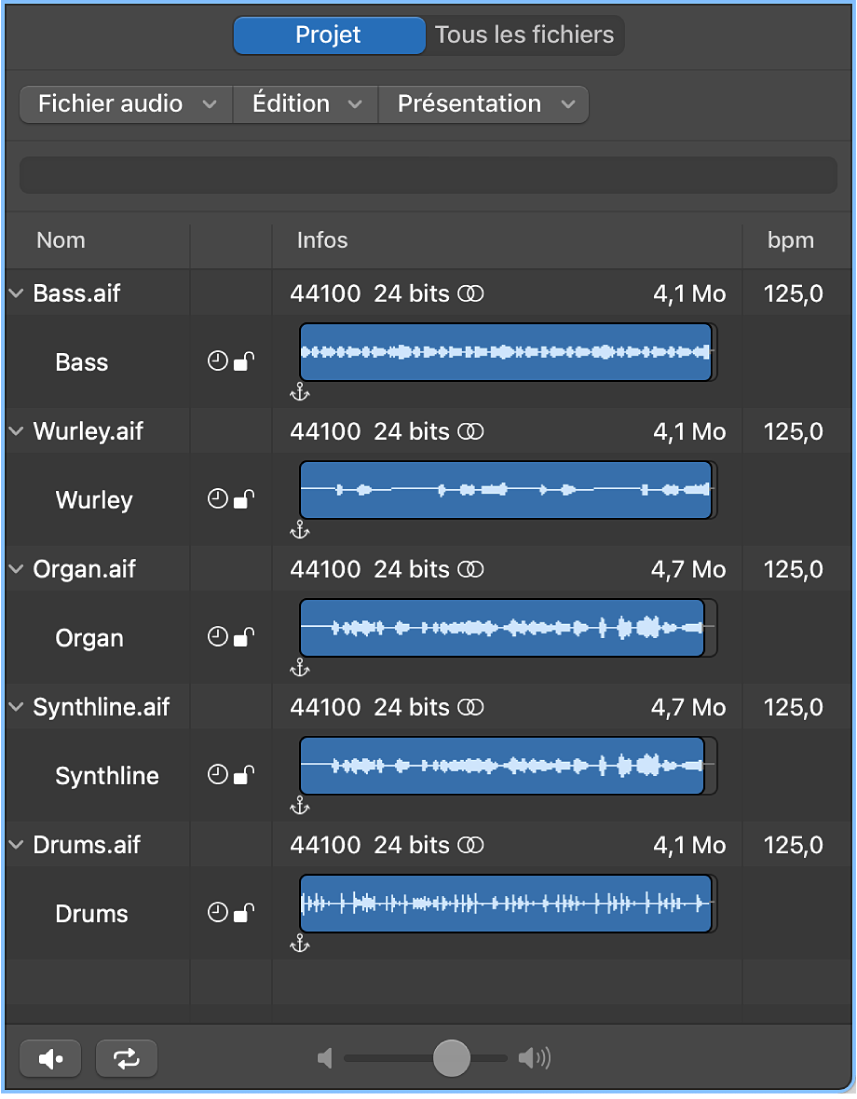
Task: Open the Présentation dropdown menu
Action: click(x=483, y=104)
